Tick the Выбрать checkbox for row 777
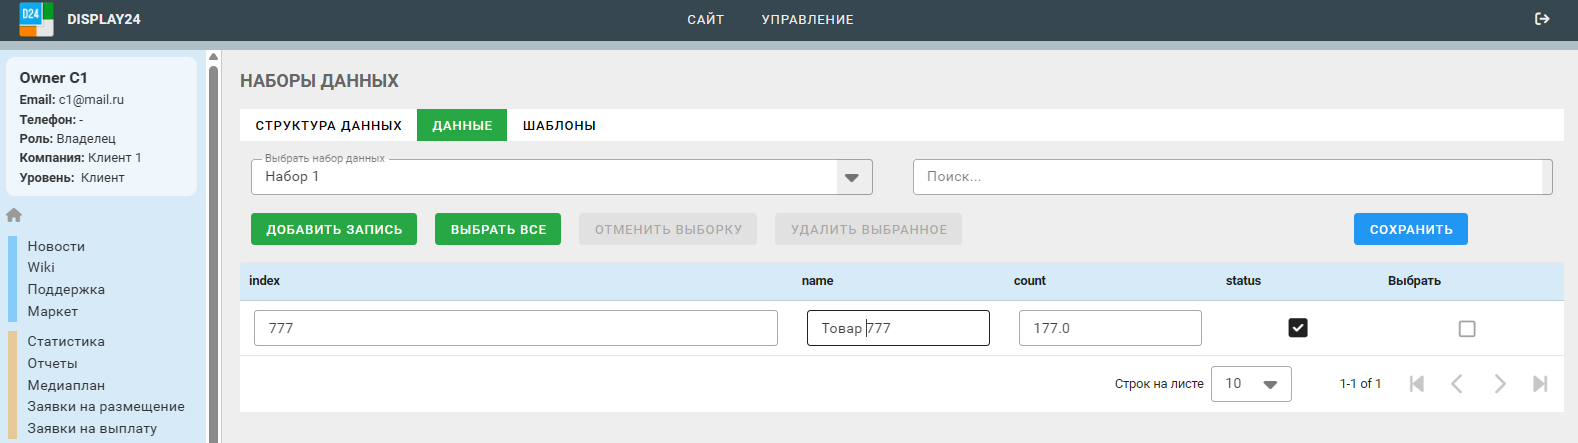Viewport: 1578px width, 443px height. pos(1467,329)
